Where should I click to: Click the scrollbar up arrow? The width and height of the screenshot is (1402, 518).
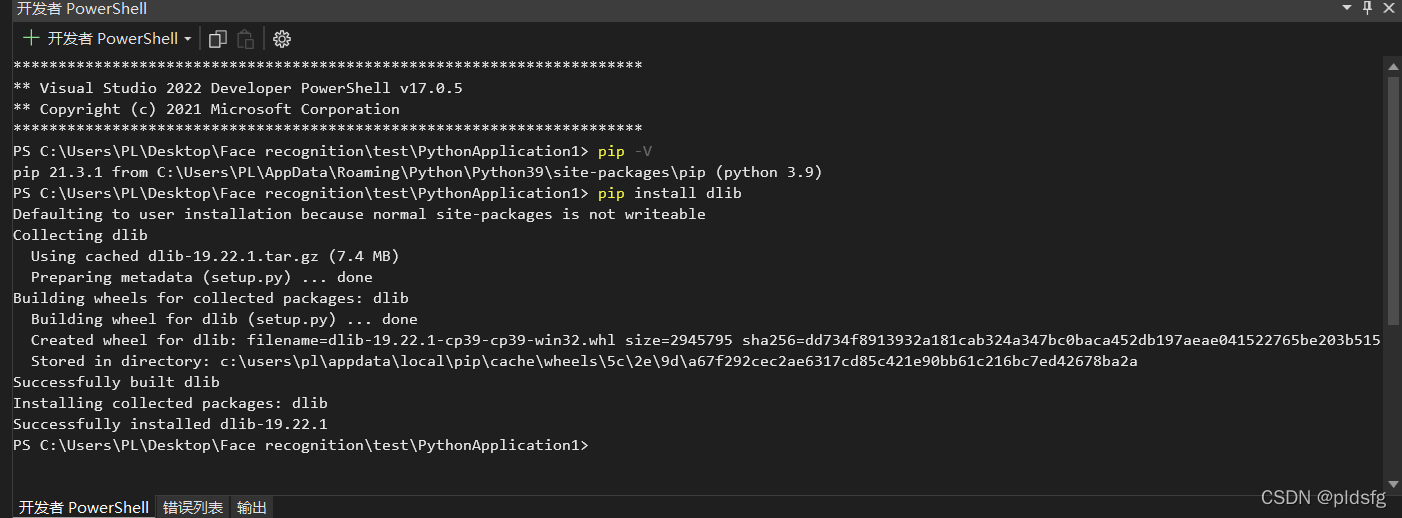[x=1393, y=65]
